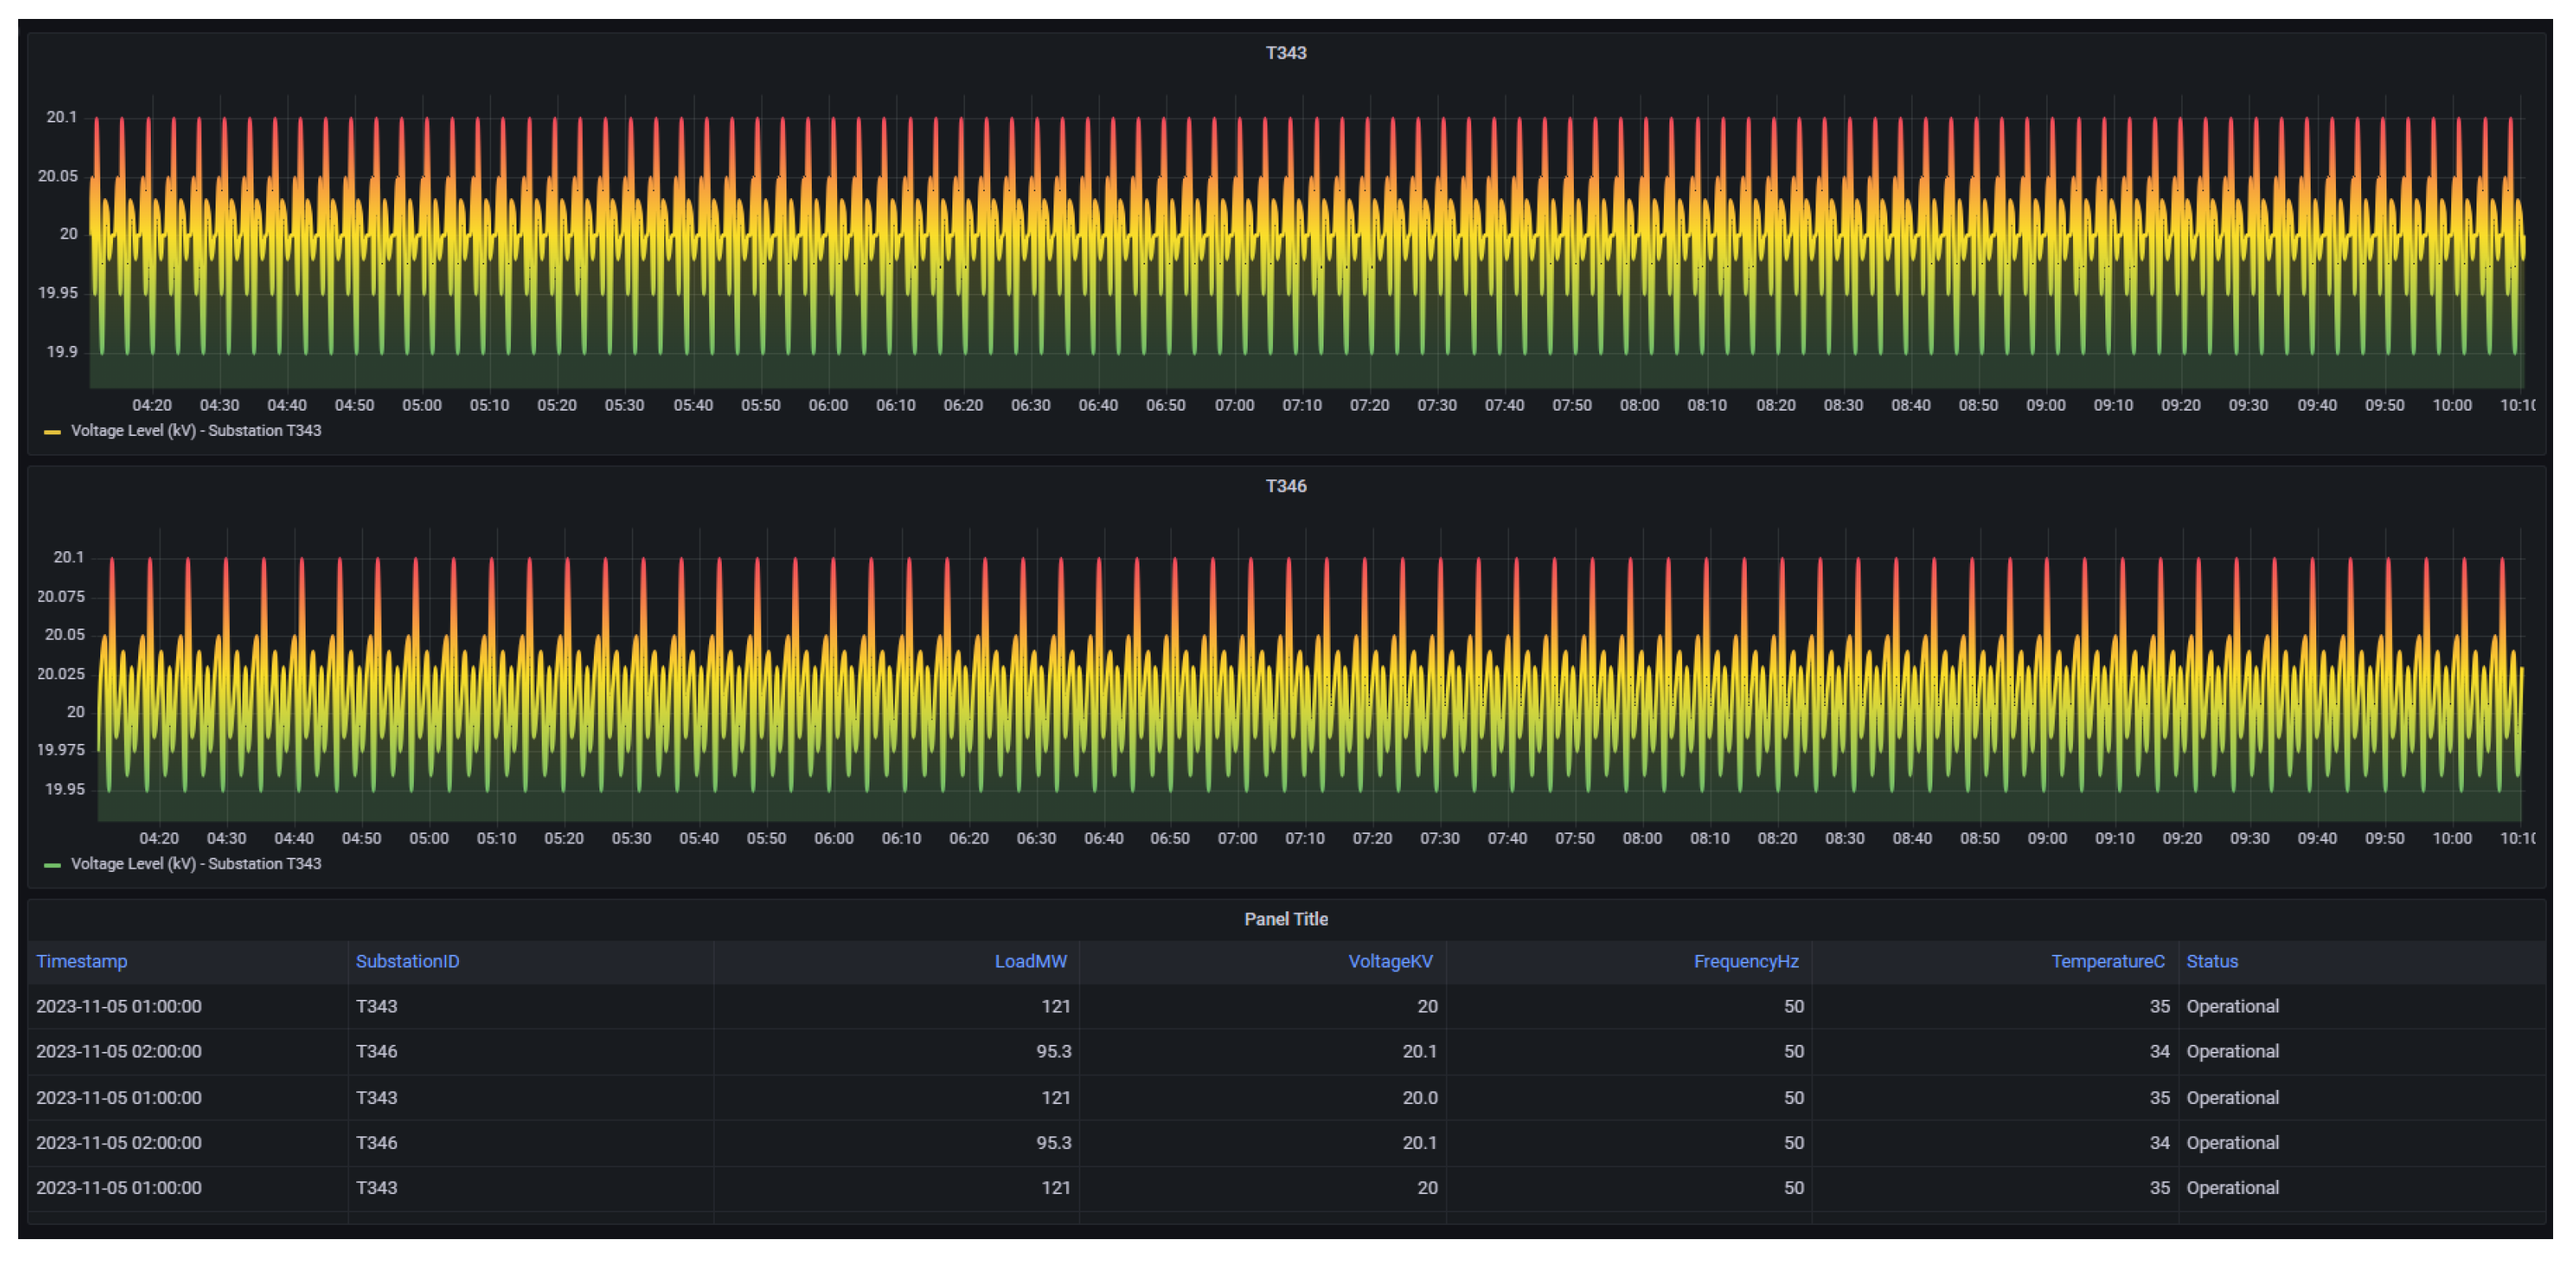Open the 'Panel Title' table panel menu
This screenshot has width=2576, height=1262.
tap(1285, 919)
